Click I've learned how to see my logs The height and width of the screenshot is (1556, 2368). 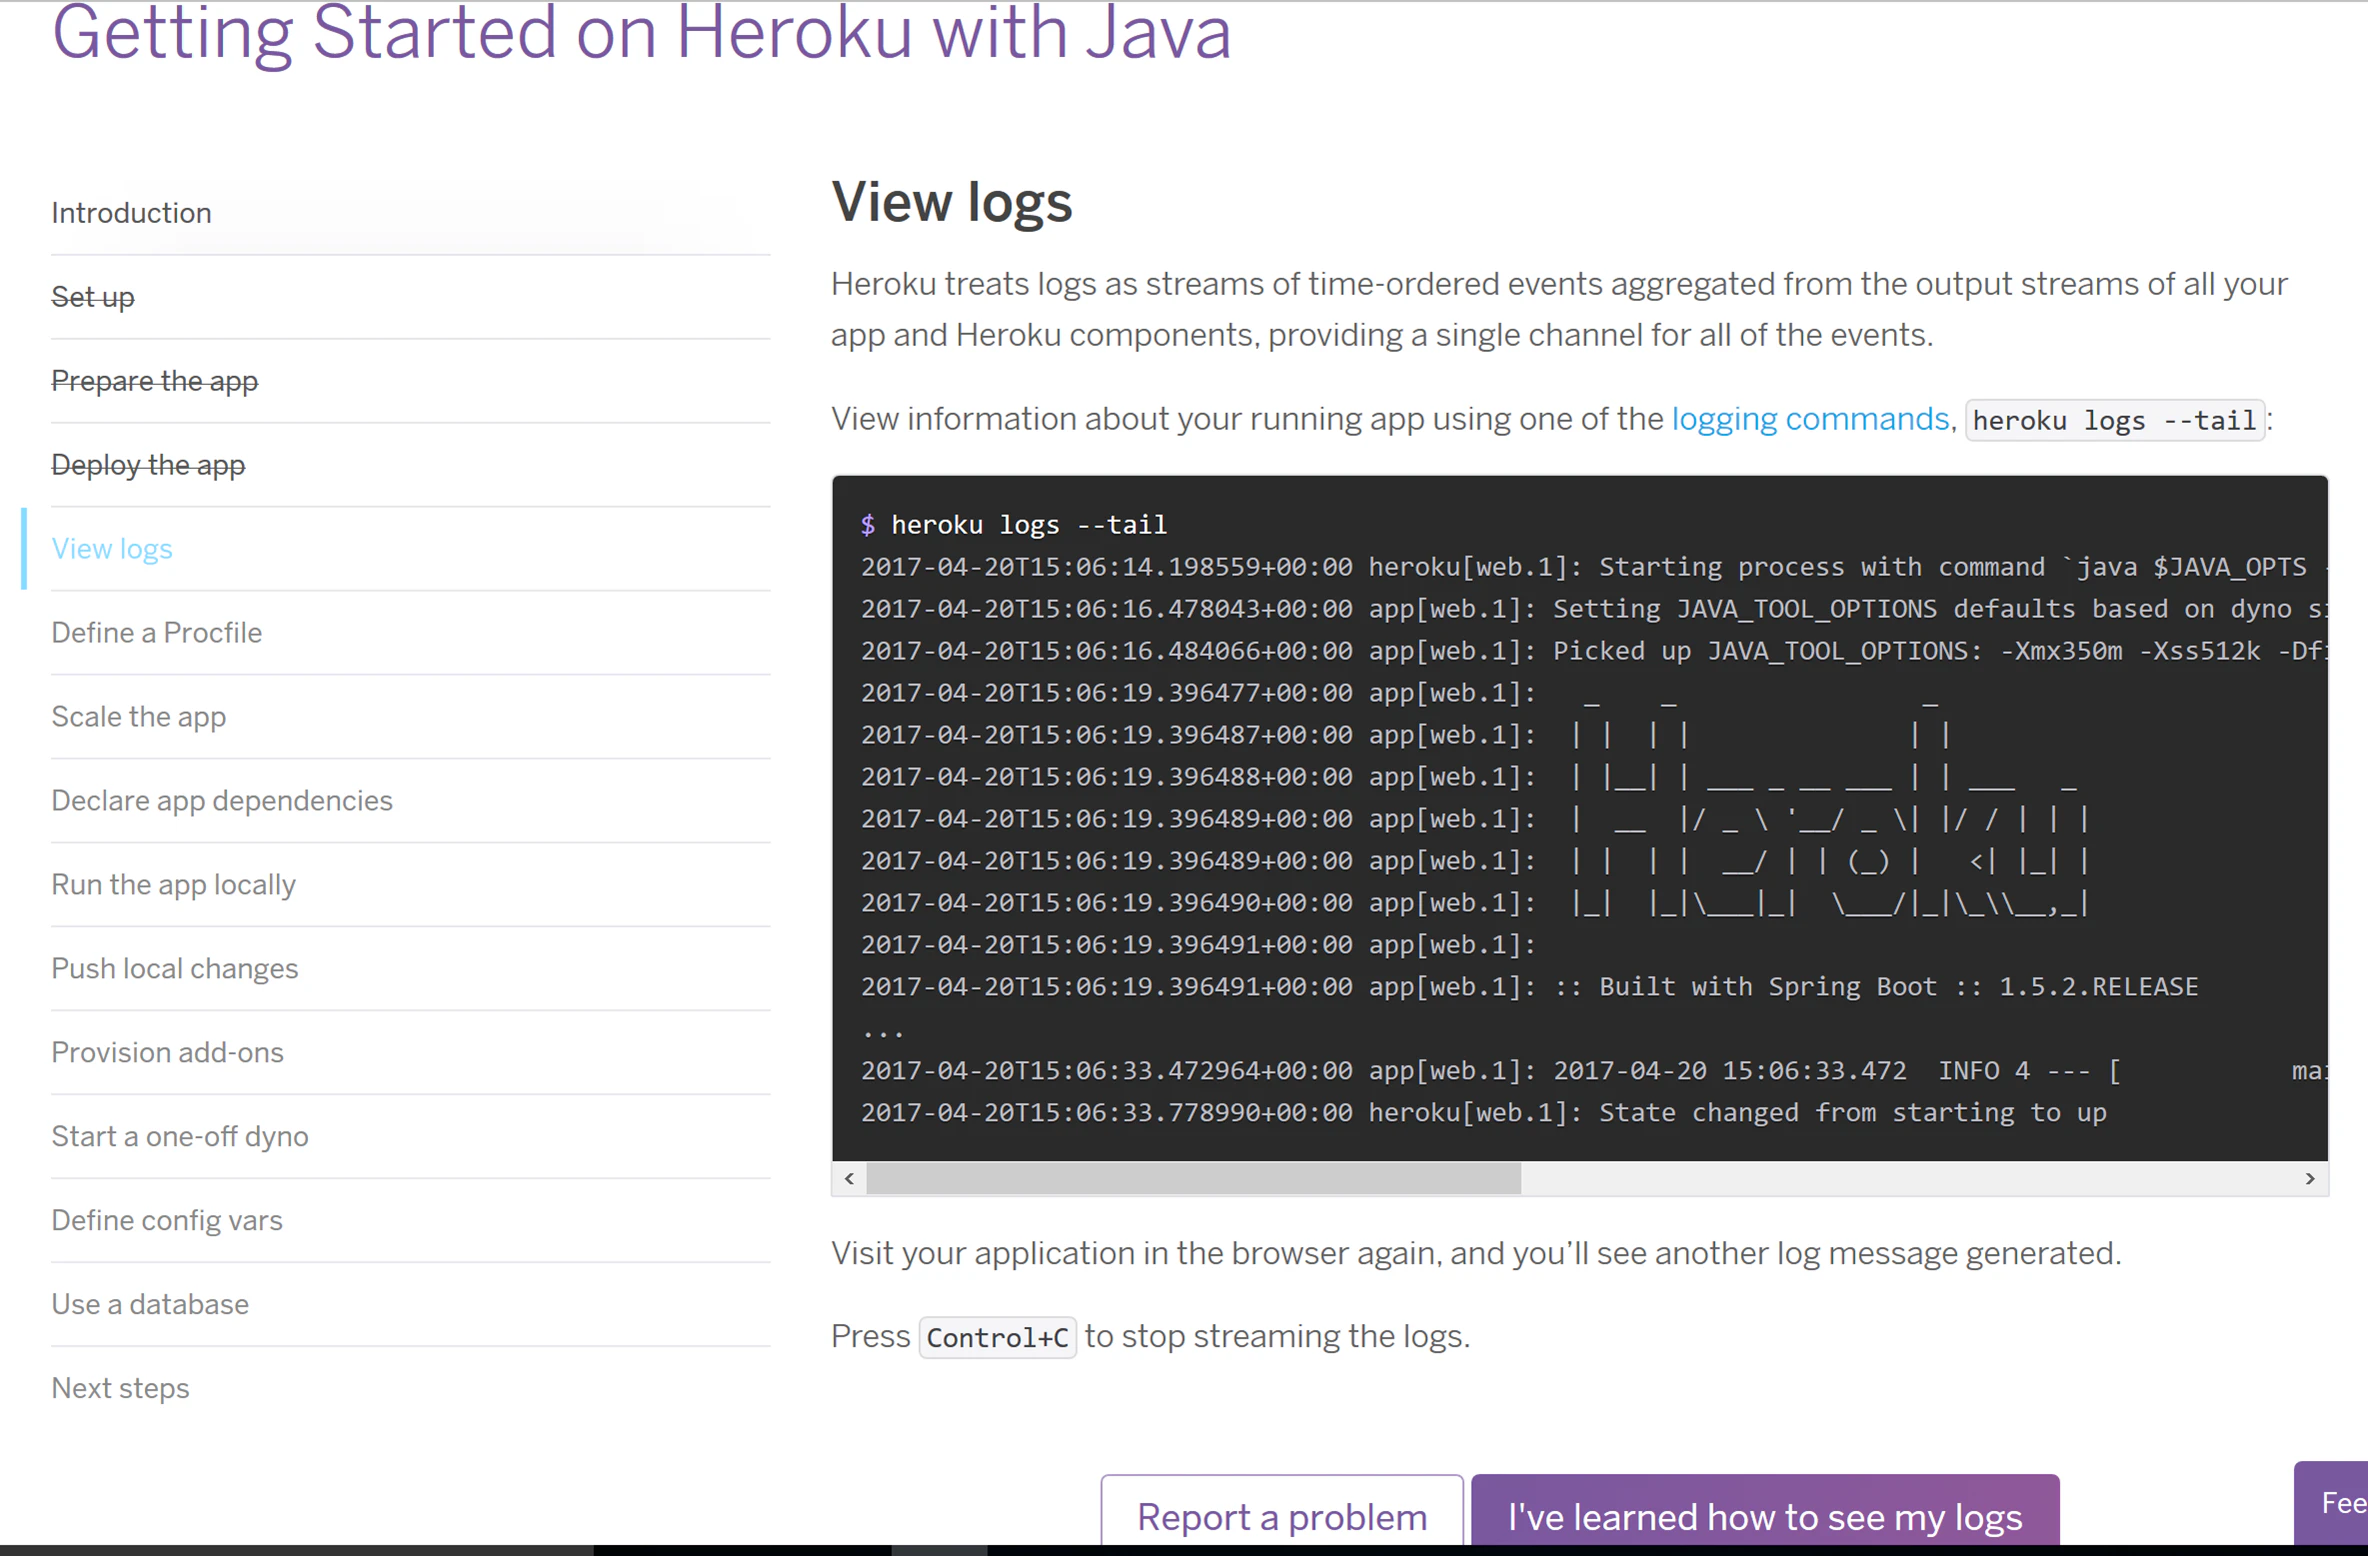[x=1765, y=1512]
